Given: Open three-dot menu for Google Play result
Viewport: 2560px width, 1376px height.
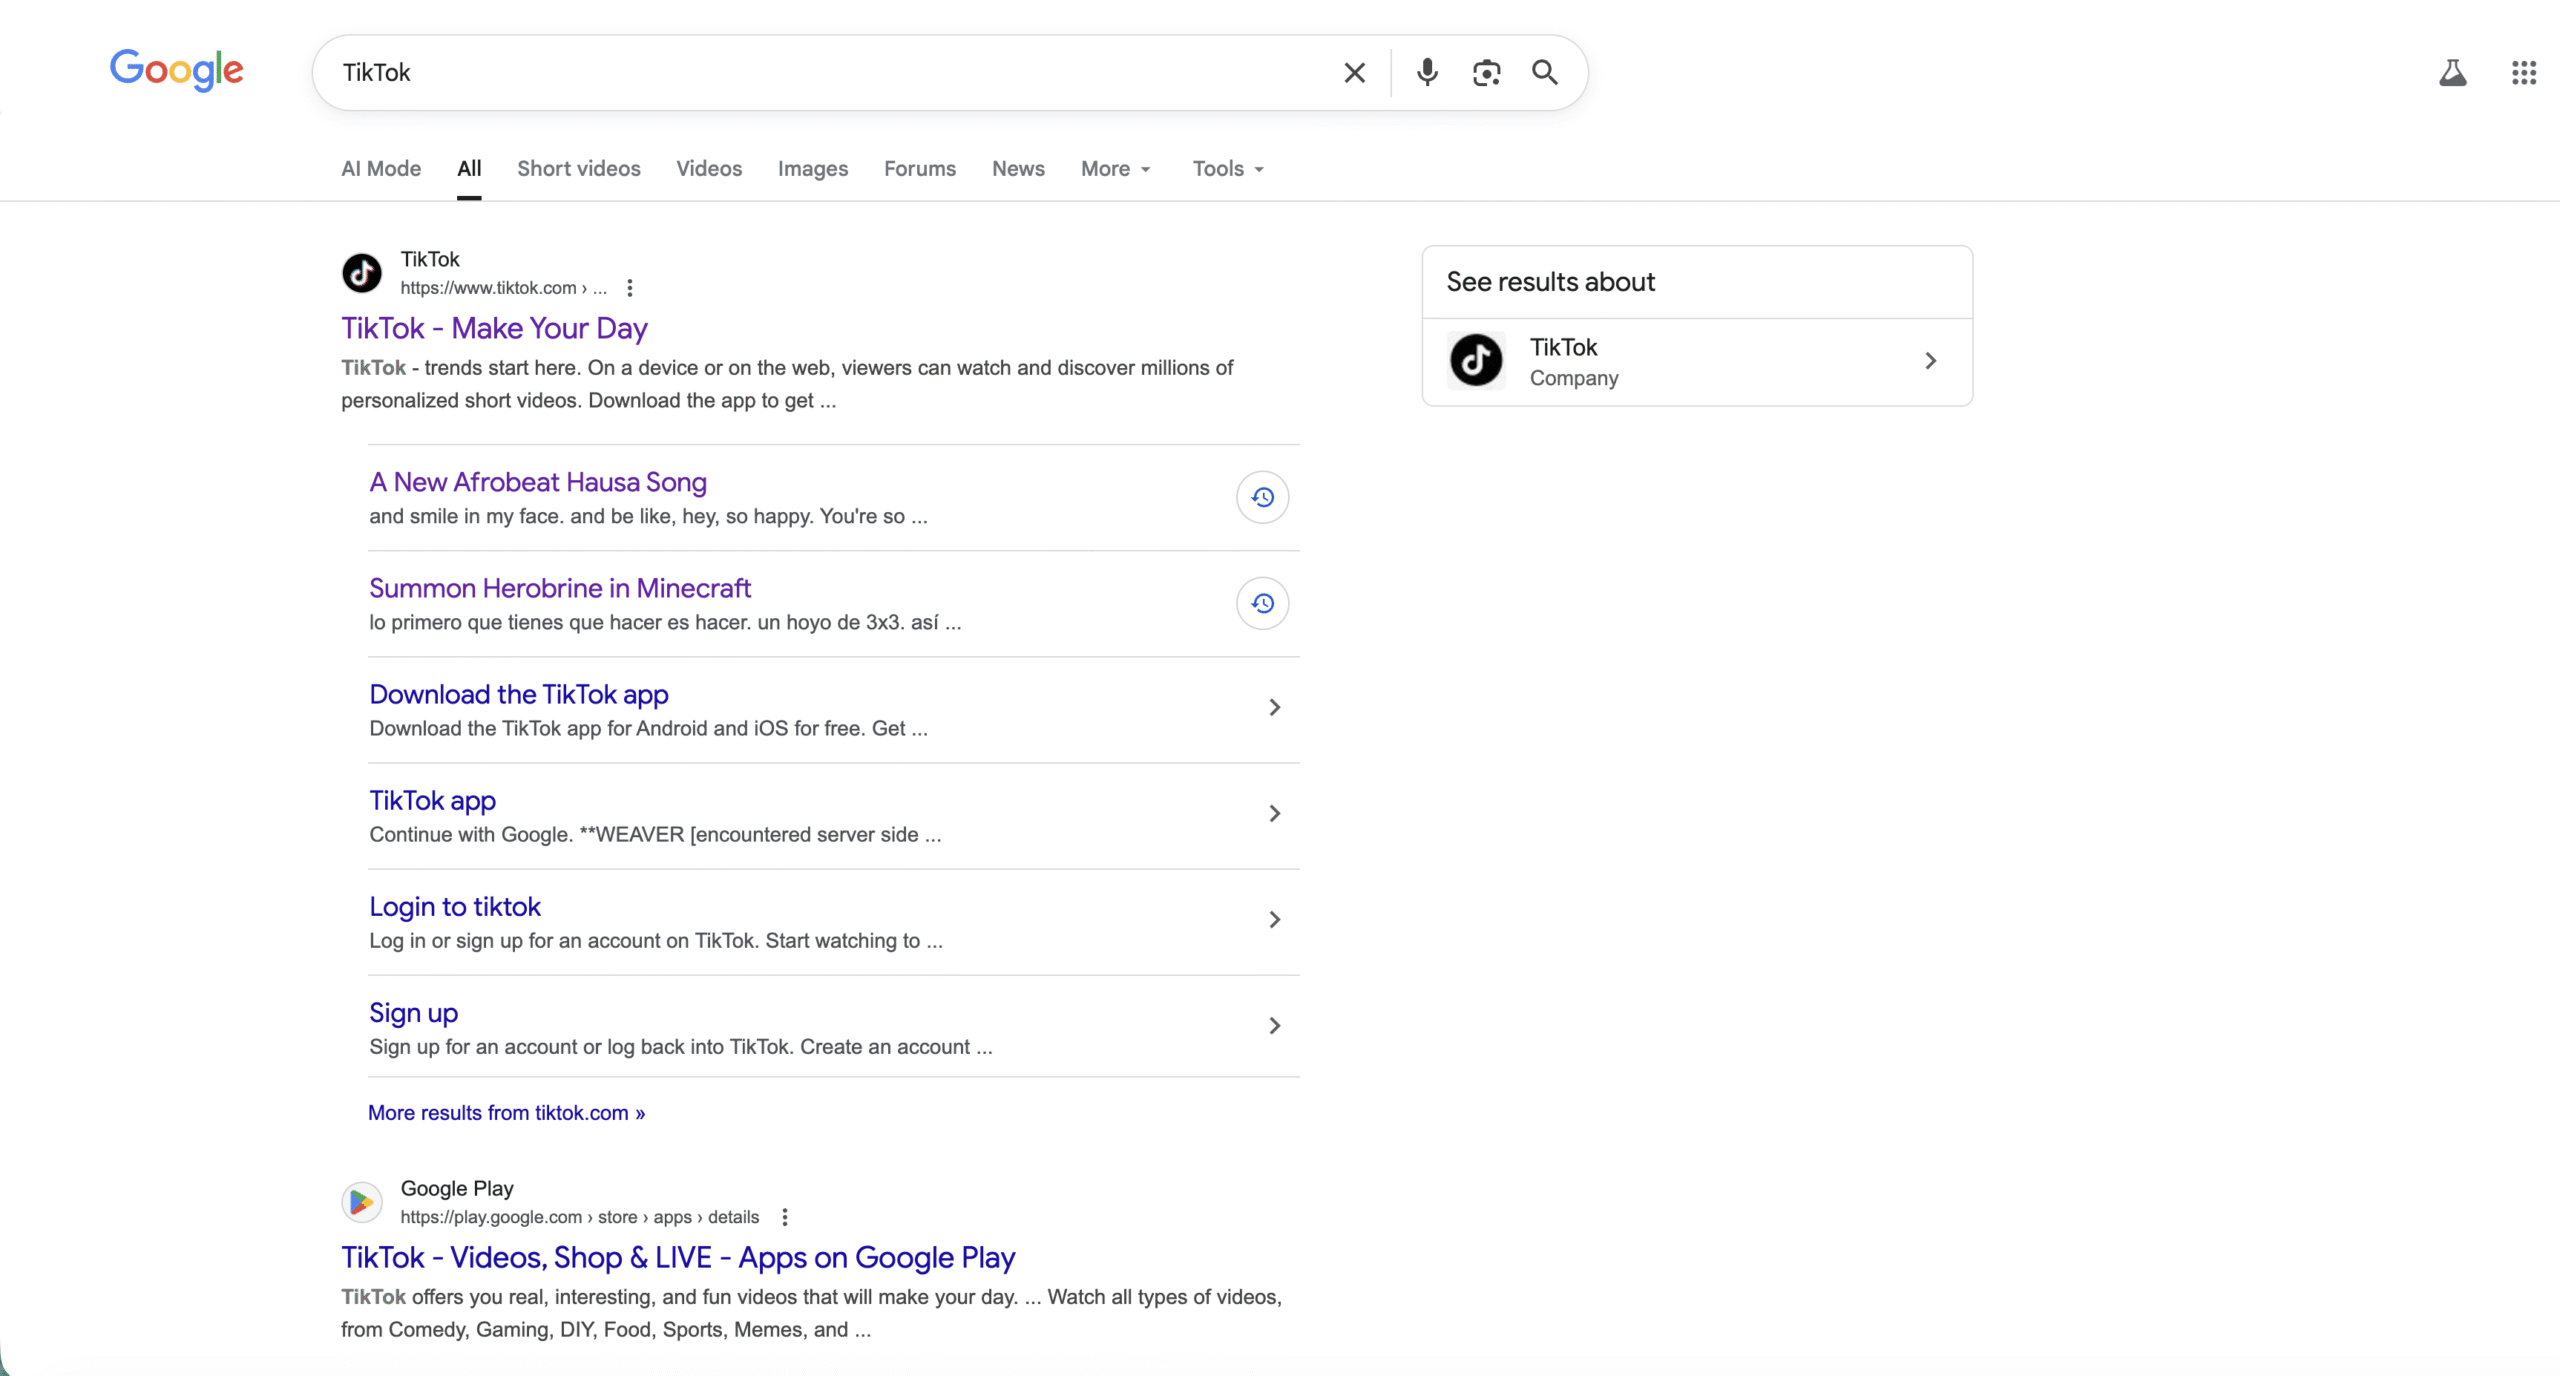Looking at the screenshot, I should pos(785,1217).
